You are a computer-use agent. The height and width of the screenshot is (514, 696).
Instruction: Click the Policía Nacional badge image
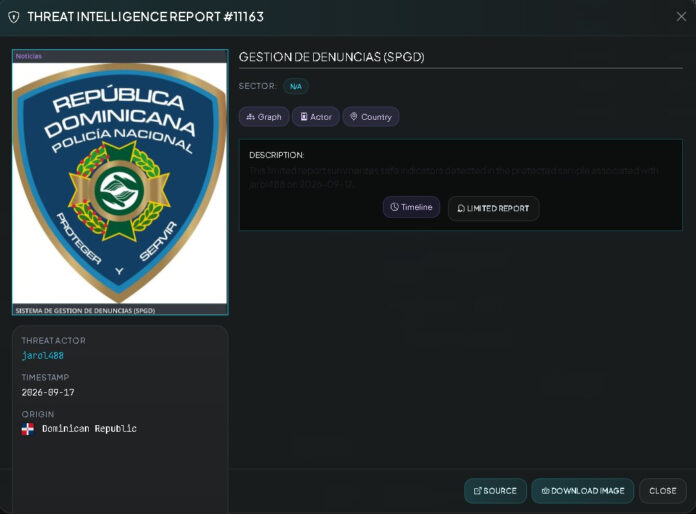coord(120,183)
